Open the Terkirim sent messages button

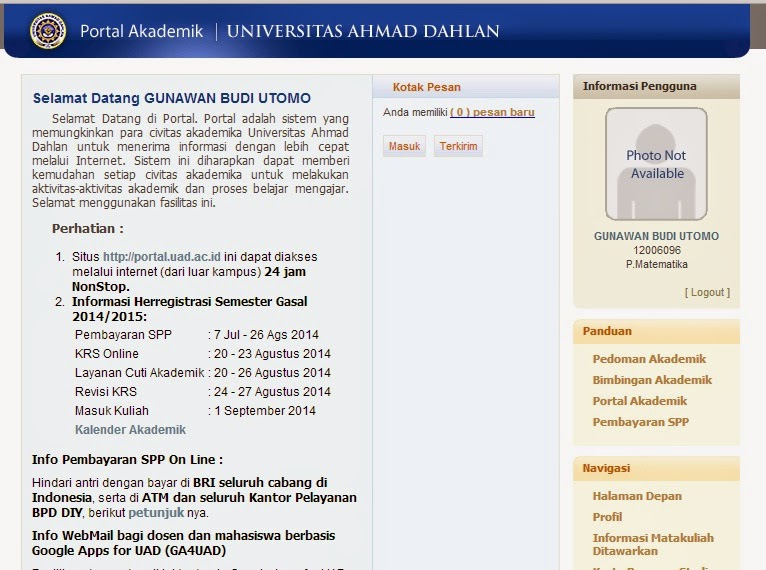point(458,146)
